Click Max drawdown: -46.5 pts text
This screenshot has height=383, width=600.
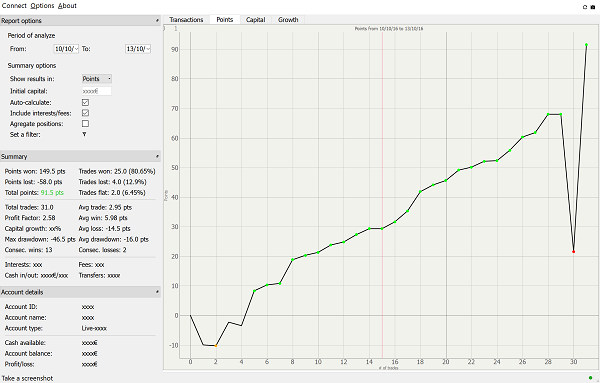pyautogui.click(x=40, y=239)
